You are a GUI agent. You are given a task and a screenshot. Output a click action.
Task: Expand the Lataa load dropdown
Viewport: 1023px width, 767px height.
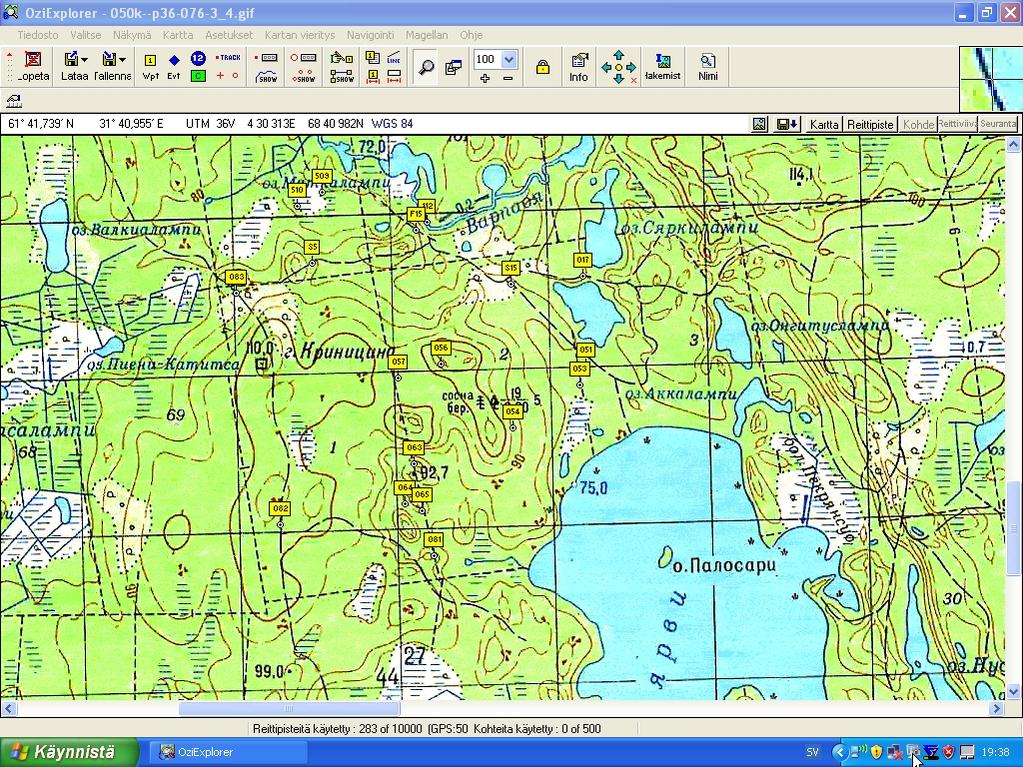click(x=85, y=60)
